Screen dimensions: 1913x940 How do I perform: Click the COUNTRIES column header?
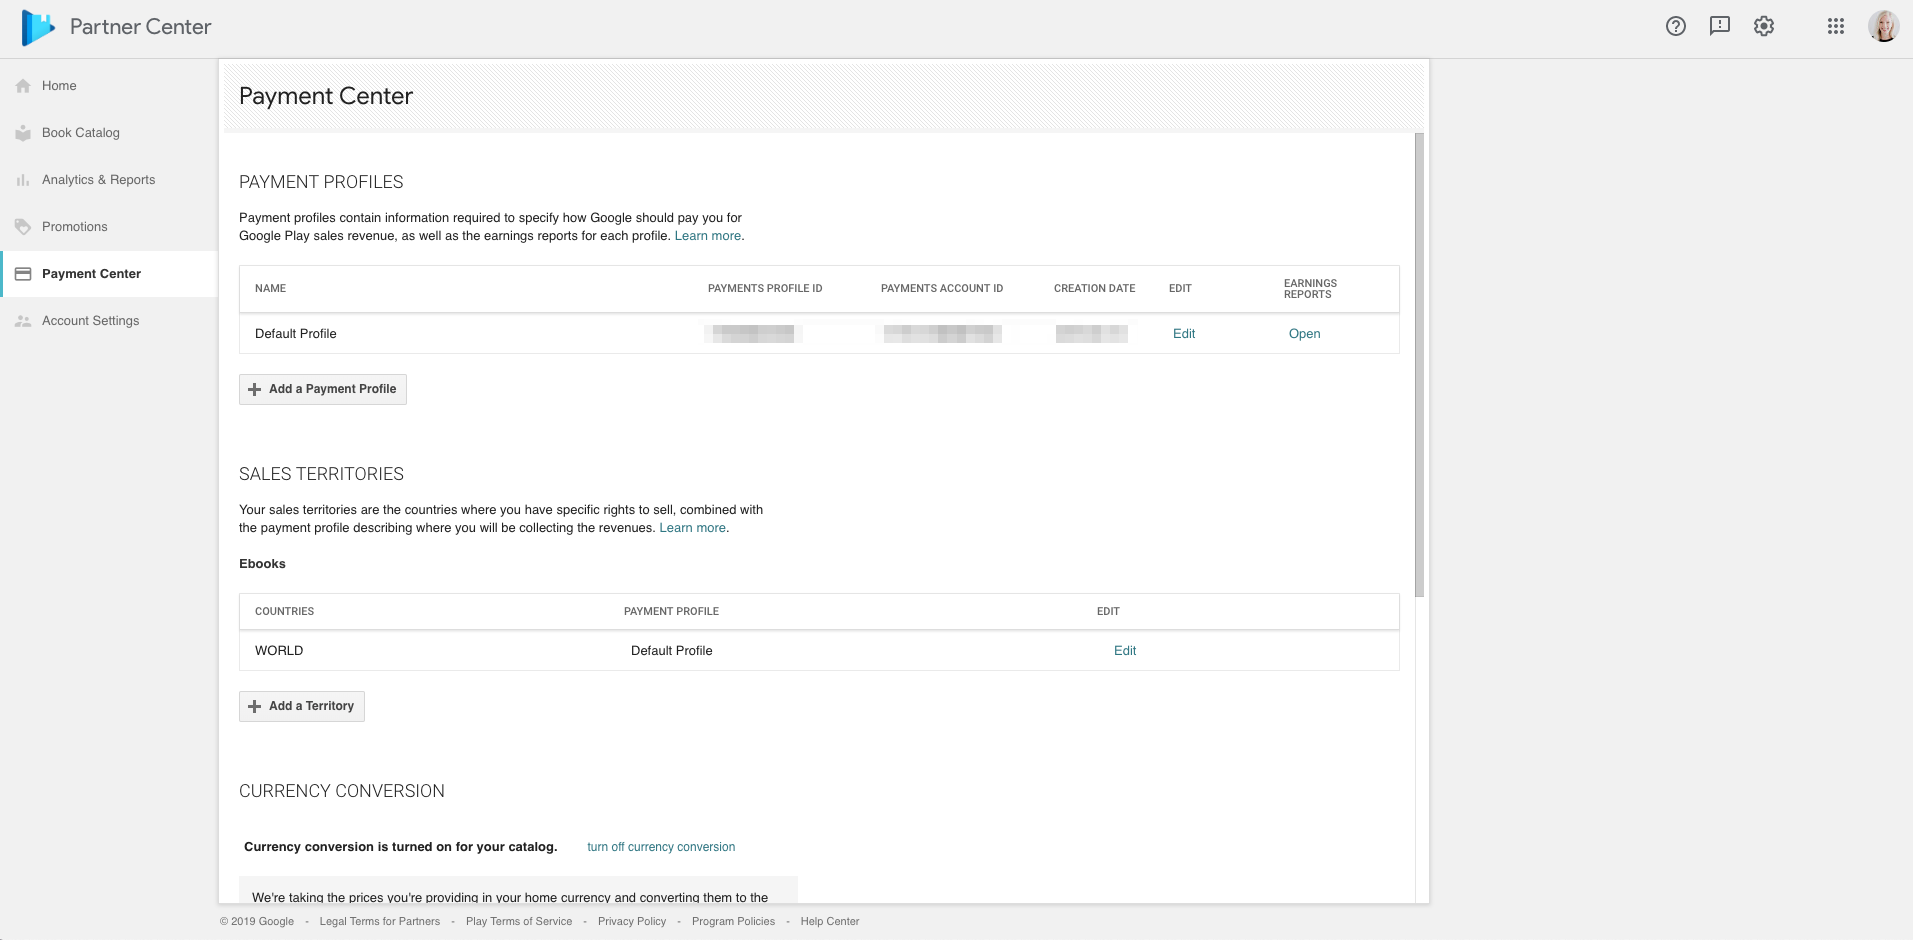pos(284,612)
